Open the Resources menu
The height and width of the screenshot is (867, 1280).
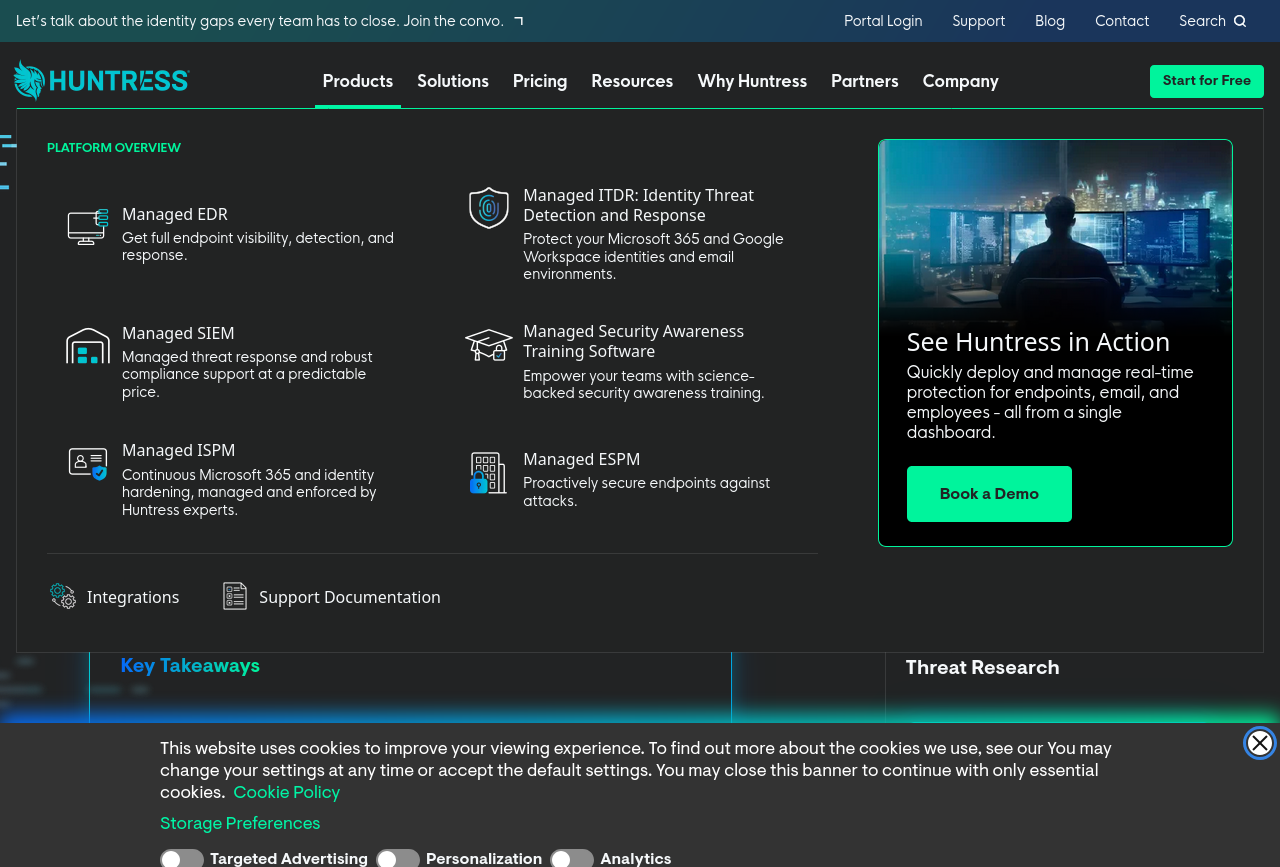[632, 82]
